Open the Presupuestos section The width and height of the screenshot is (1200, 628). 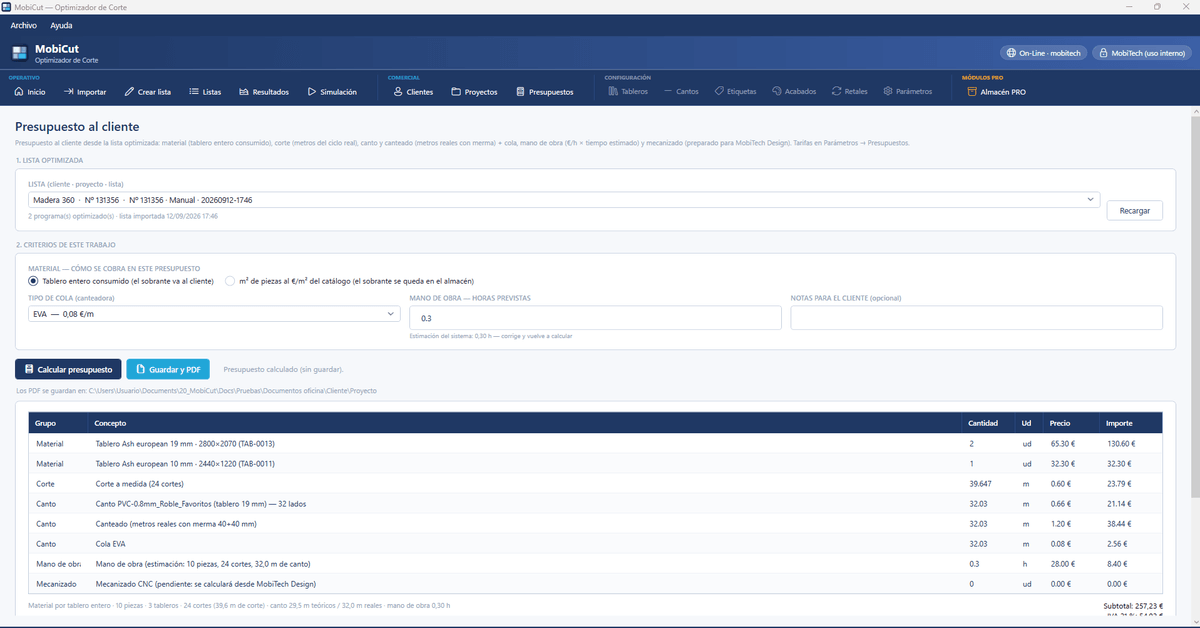coord(545,91)
